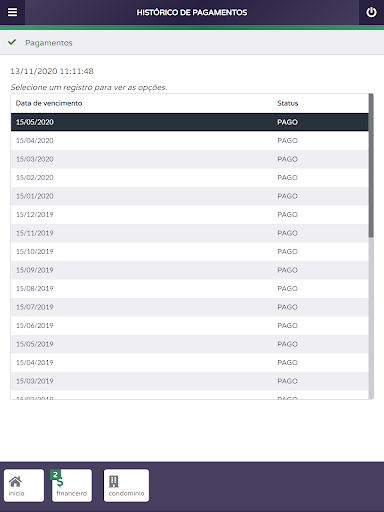Select the 15/09/2019 payment record
384x512 pixels.
point(190,270)
